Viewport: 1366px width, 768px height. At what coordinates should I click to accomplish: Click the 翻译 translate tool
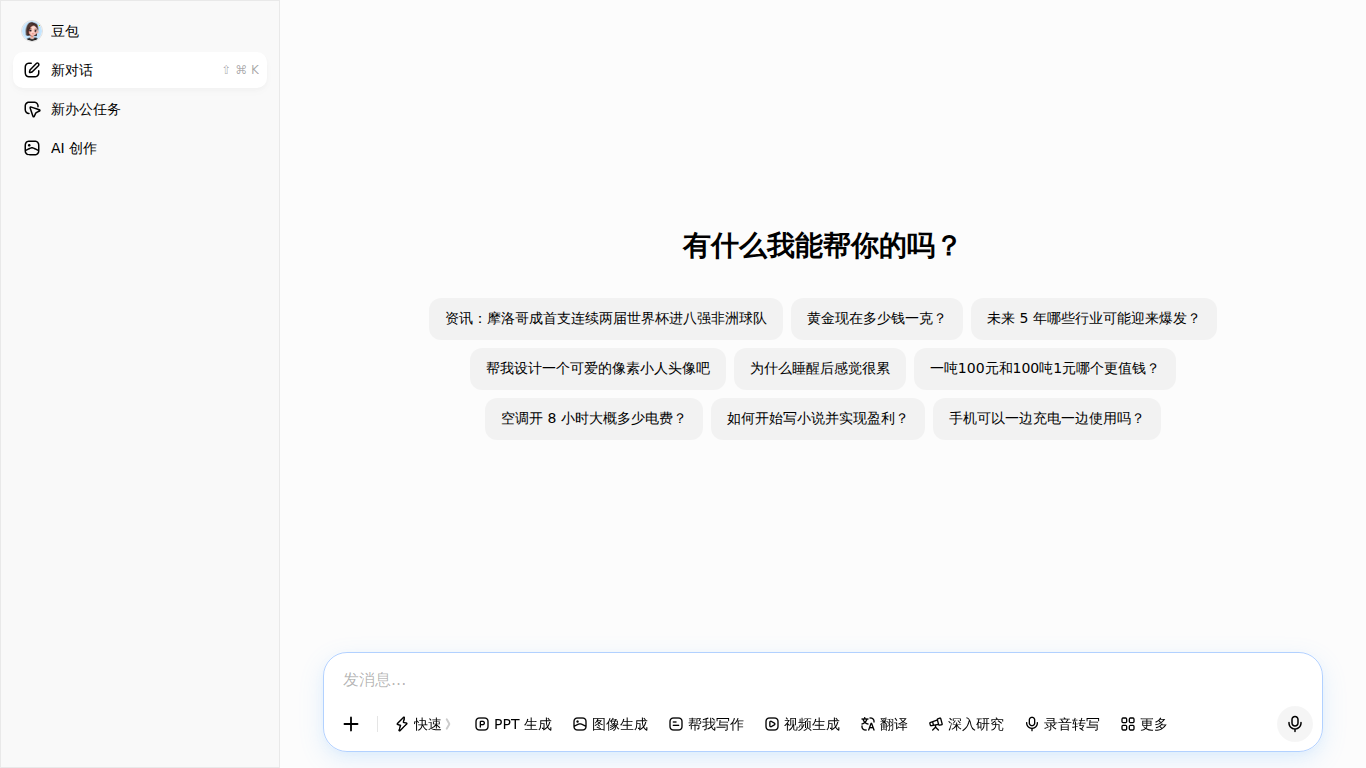884,724
